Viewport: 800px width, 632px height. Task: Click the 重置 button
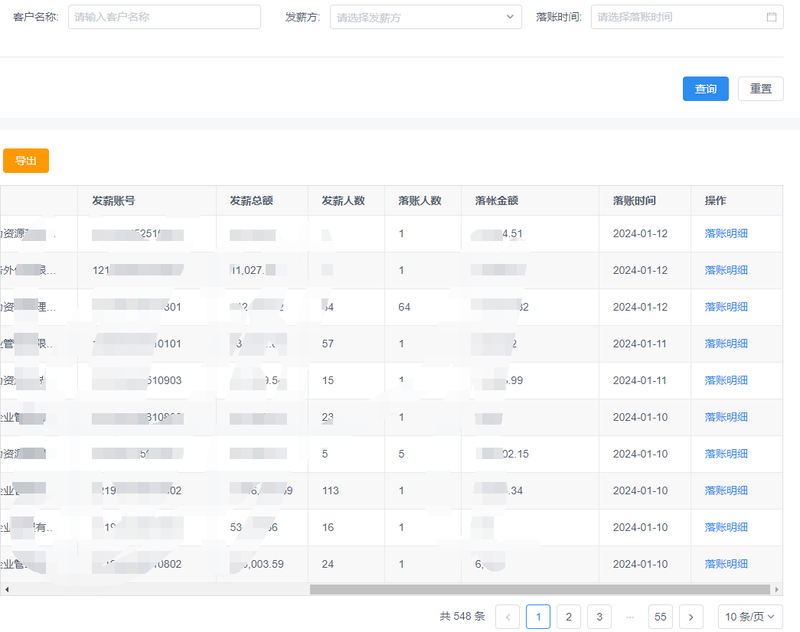pyautogui.click(x=761, y=89)
